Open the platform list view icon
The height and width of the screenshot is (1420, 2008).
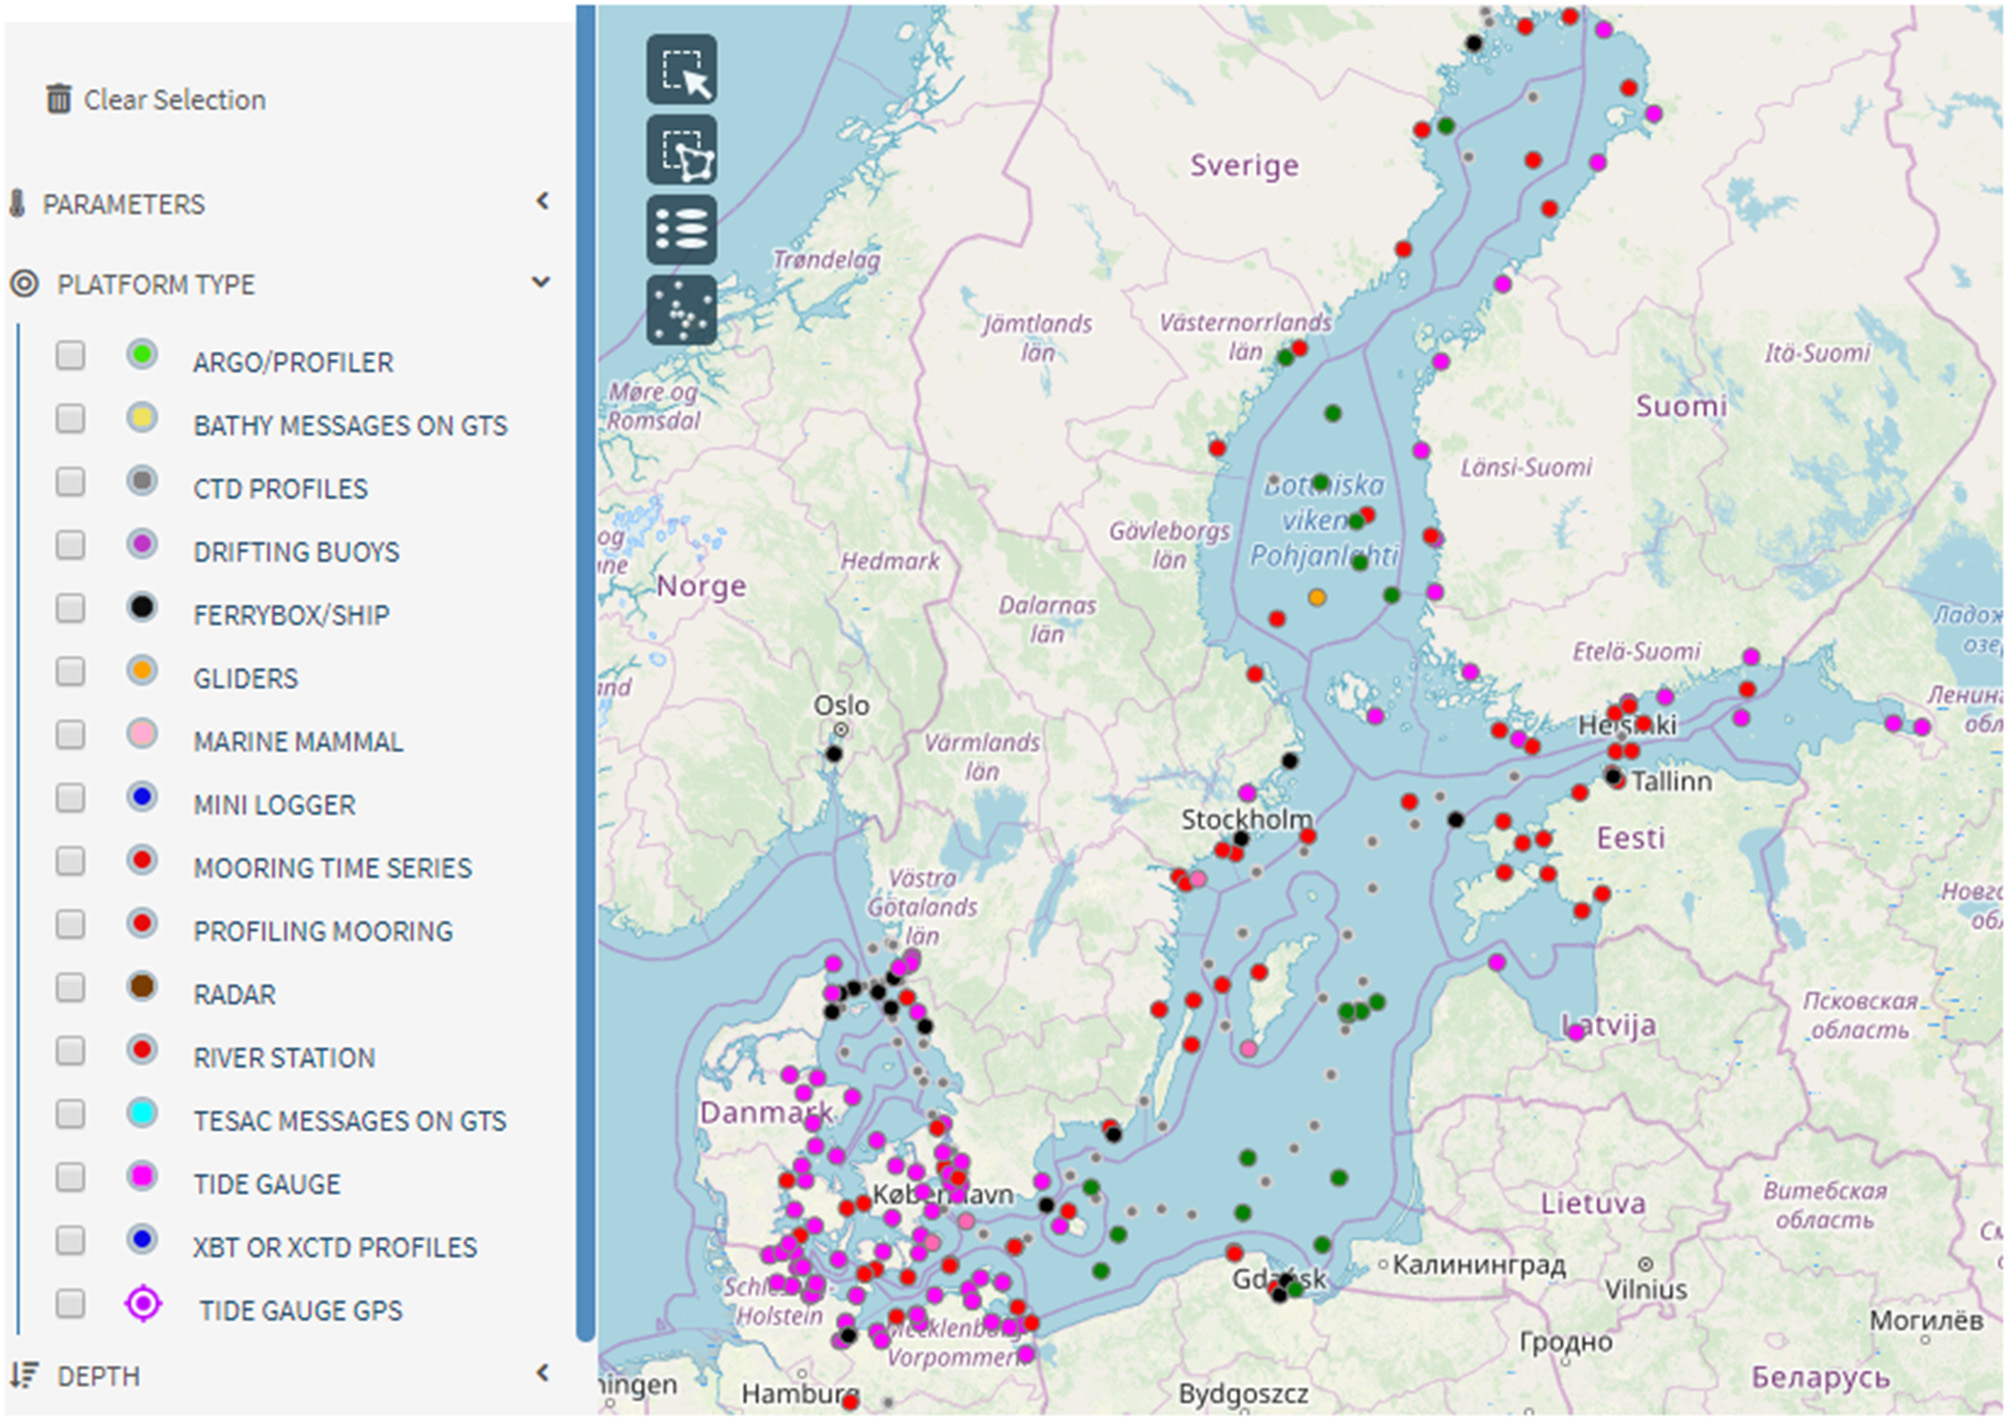pyautogui.click(x=682, y=230)
